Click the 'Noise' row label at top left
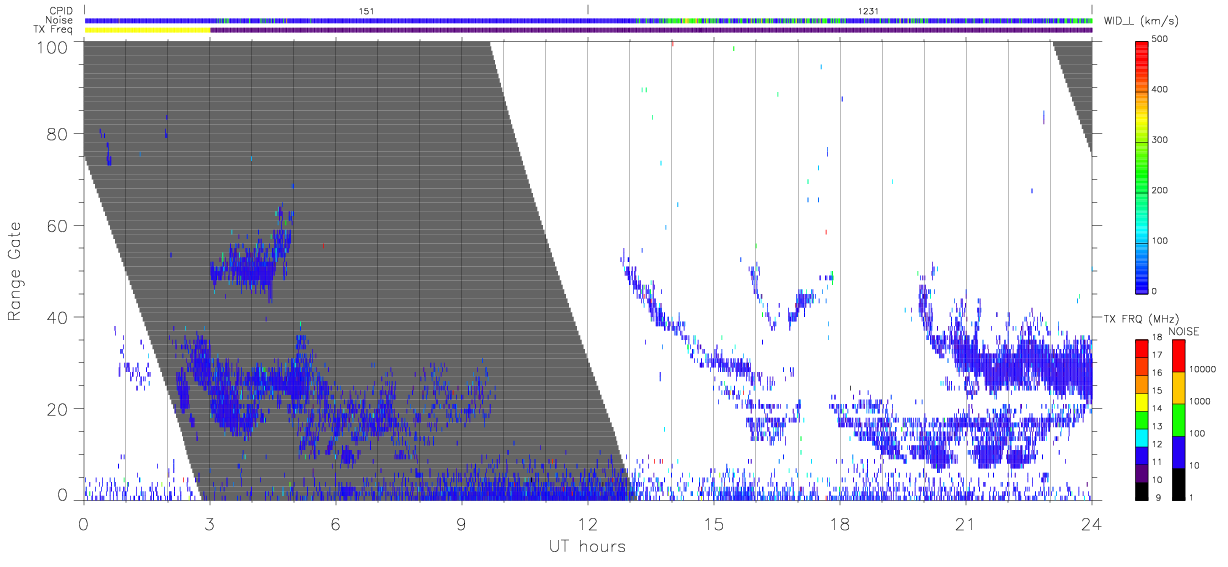The height and width of the screenshot is (567, 1228). pyautogui.click(x=59, y=20)
